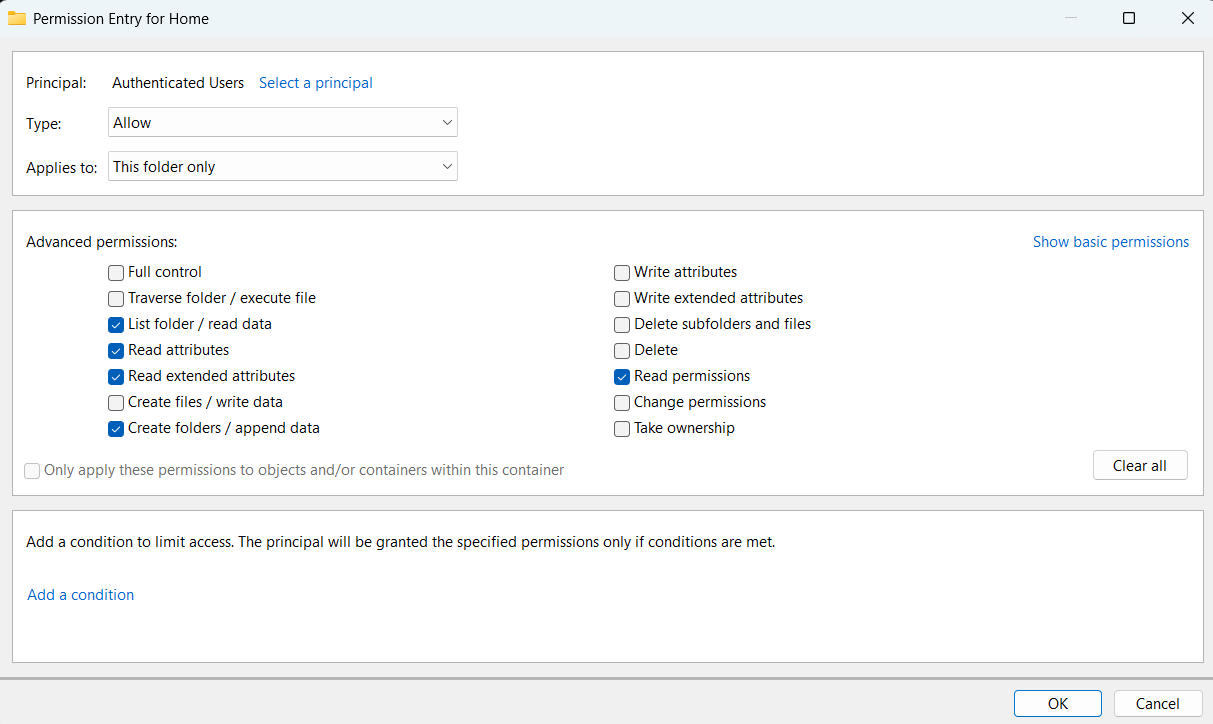The height and width of the screenshot is (724, 1213).
Task: Tick the Delete permission checkbox
Action: tap(622, 350)
